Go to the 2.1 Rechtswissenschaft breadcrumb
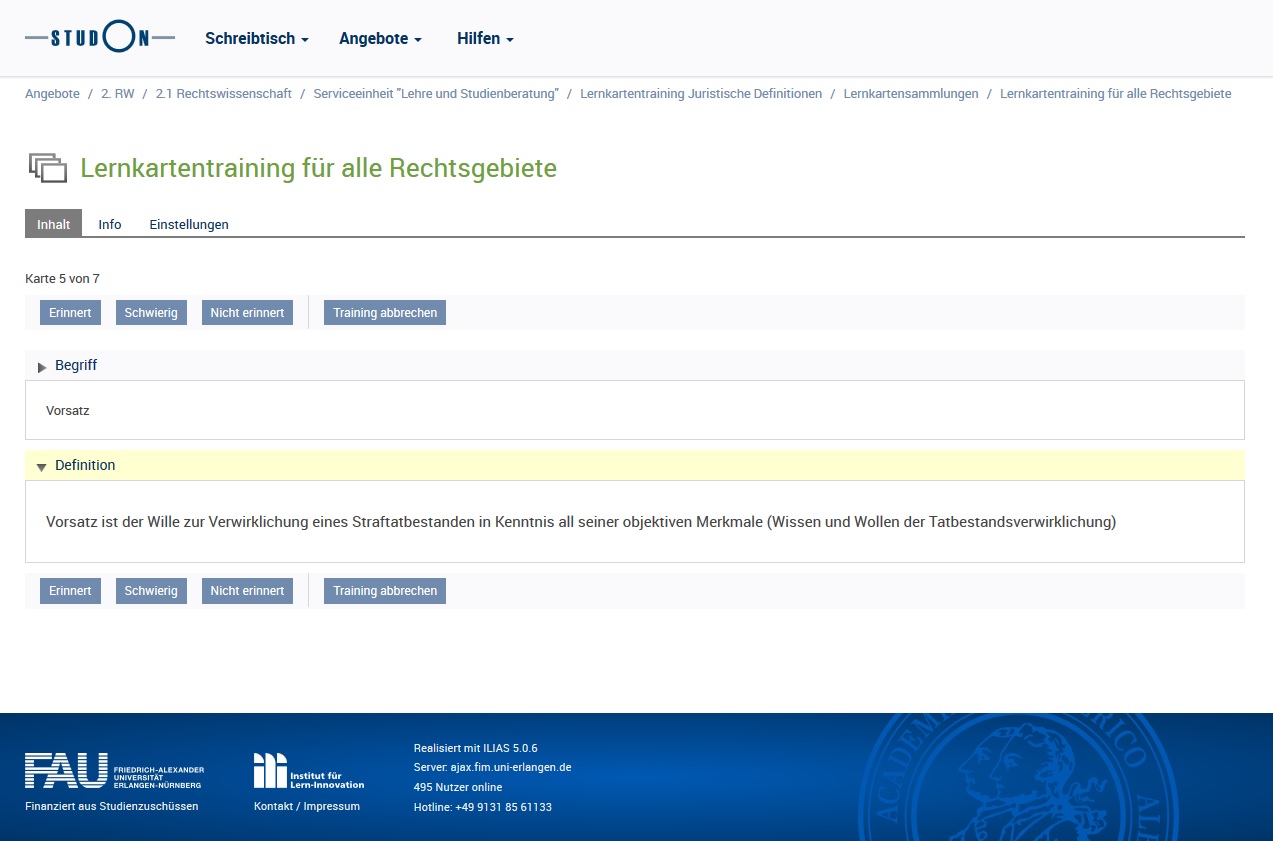 coord(224,93)
